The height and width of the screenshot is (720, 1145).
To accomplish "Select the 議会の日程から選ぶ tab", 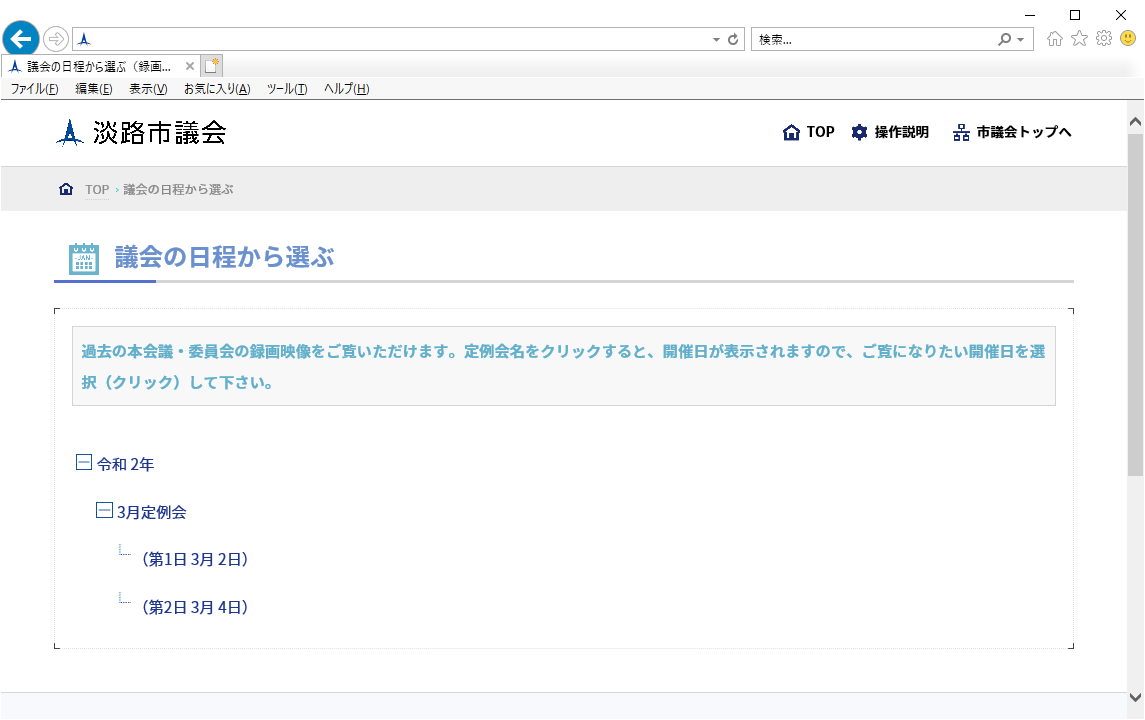I will 99,66.
